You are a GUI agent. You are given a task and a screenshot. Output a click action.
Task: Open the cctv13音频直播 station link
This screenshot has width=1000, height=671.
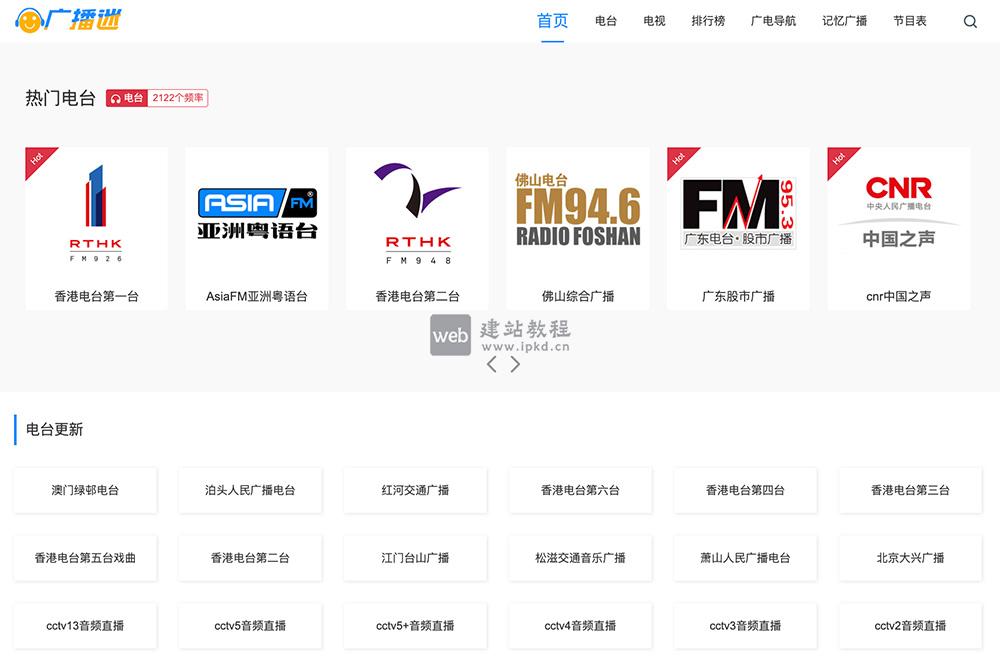coord(85,625)
